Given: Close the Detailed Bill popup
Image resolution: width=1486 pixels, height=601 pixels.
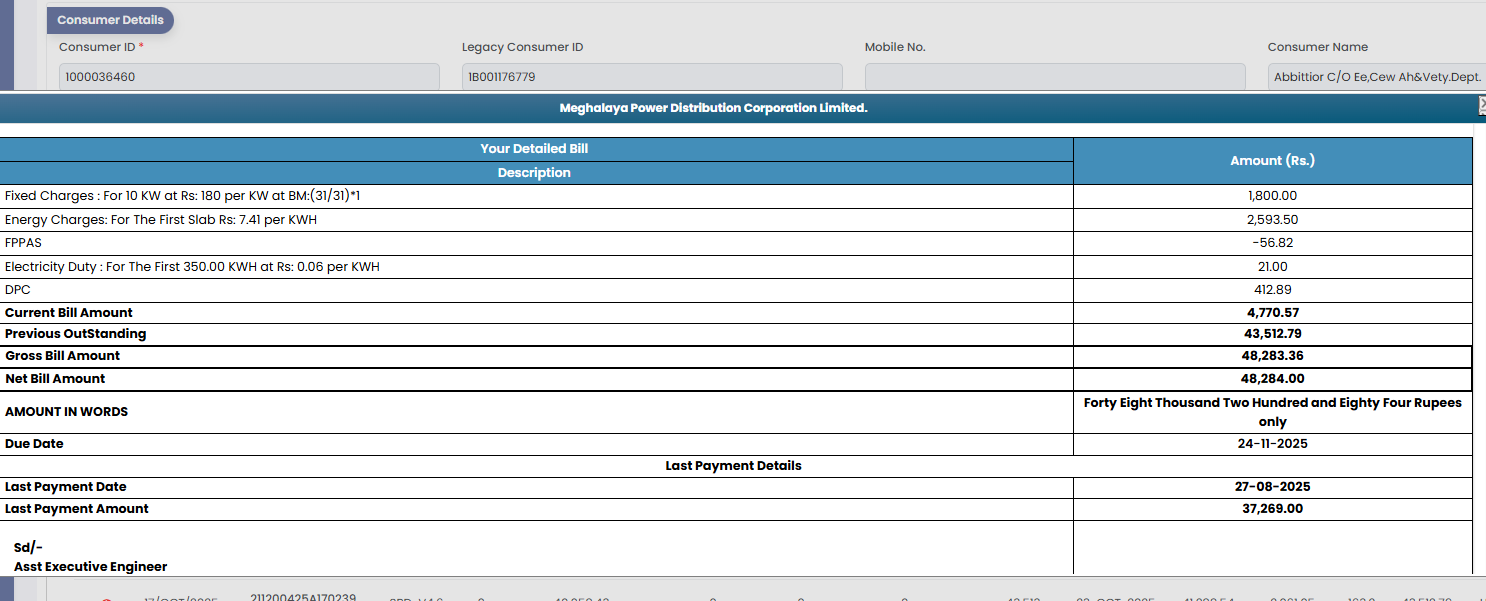Looking at the screenshot, I should pos(1481,106).
